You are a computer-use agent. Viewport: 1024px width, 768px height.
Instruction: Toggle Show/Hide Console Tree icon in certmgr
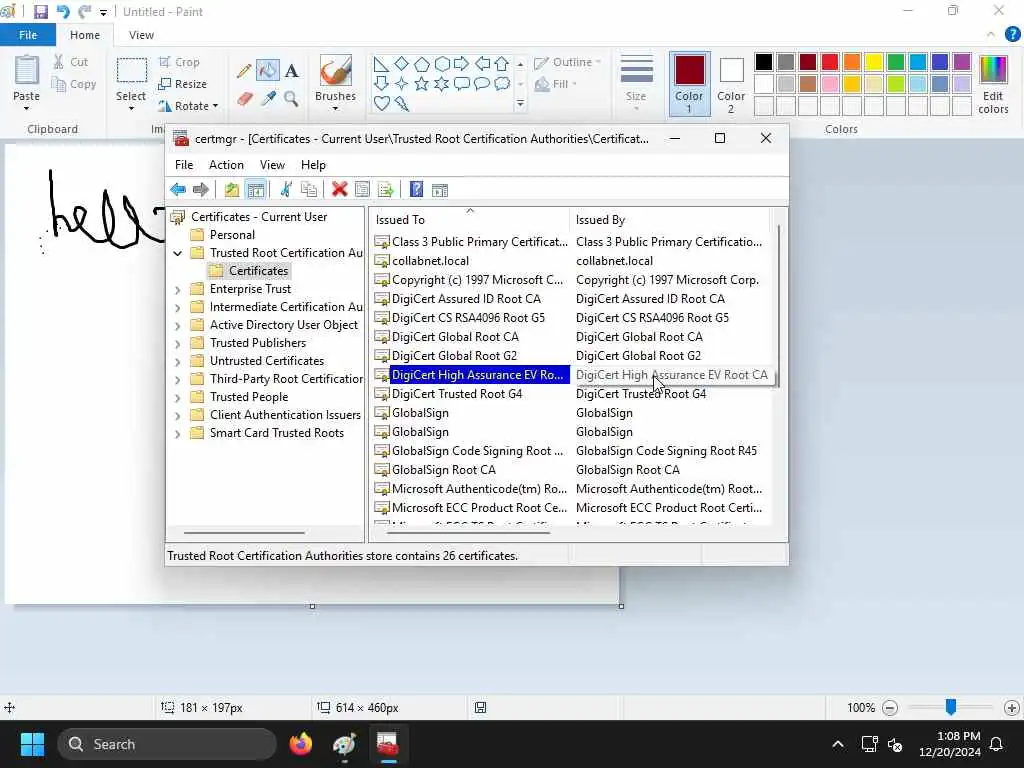tap(256, 190)
